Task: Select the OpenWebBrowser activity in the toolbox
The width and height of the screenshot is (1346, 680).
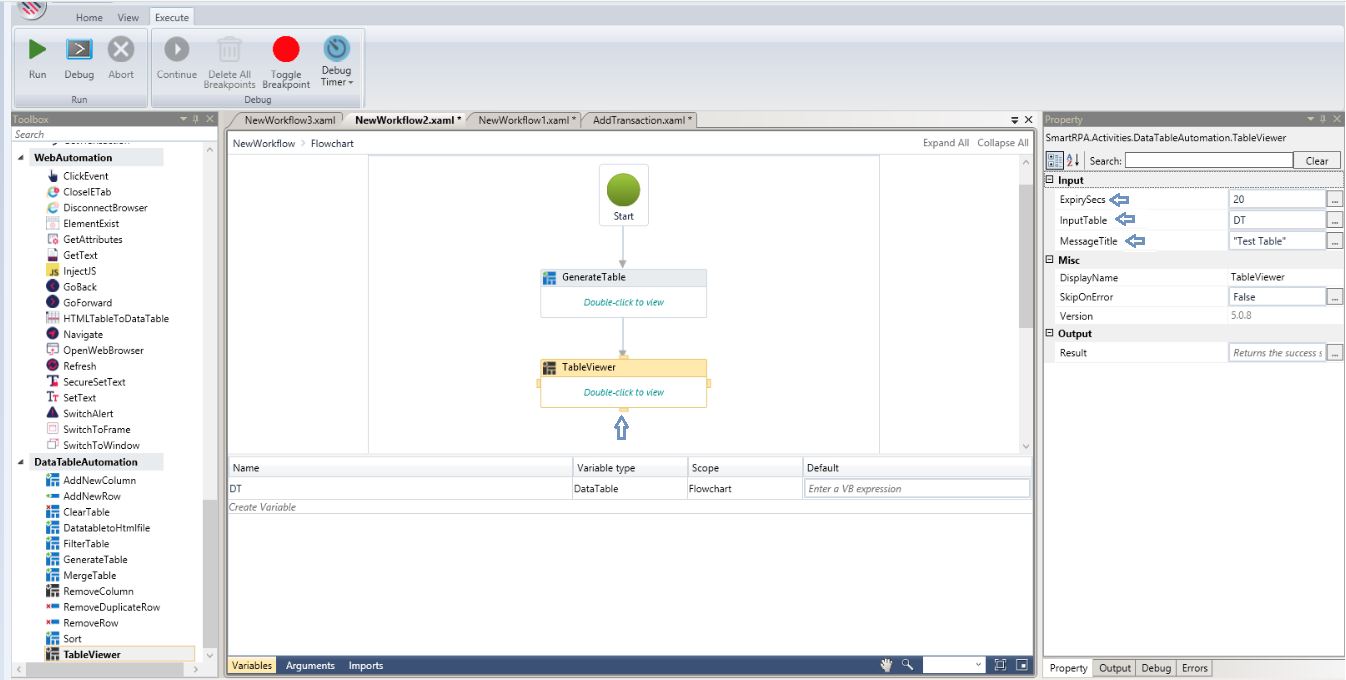Action: tap(103, 350)
